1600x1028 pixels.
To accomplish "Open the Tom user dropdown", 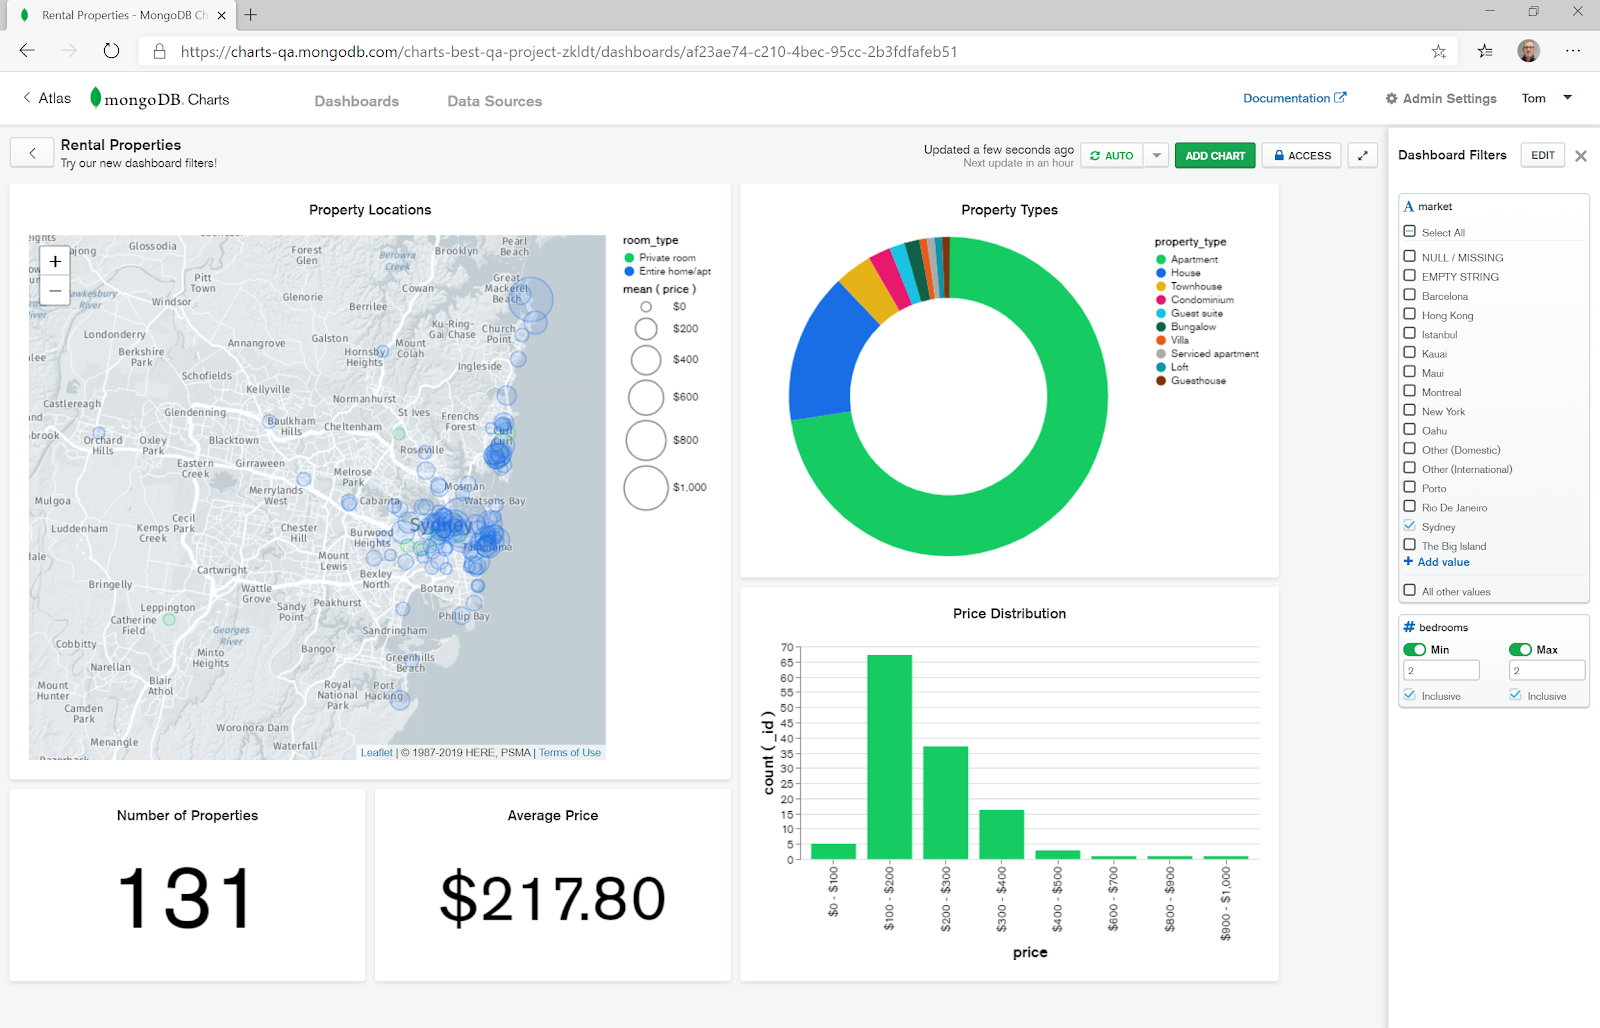I will point(1547,98).
